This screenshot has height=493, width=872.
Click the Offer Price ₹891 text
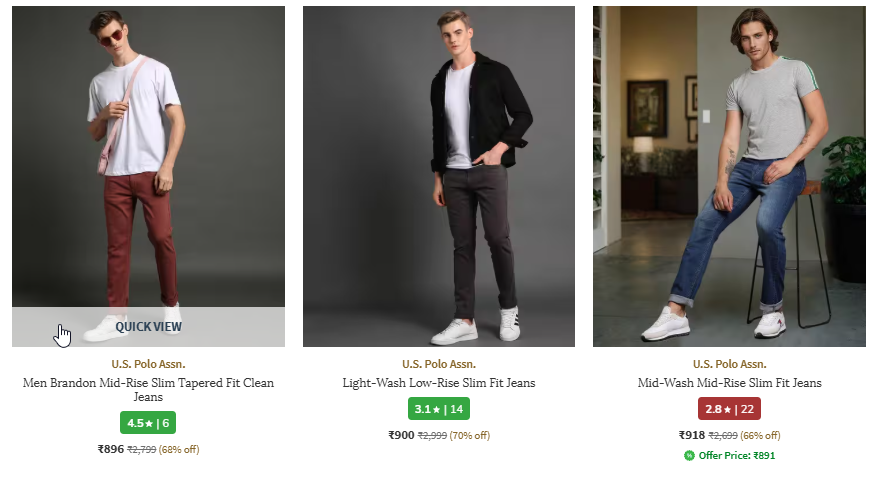tap(736, 456)
